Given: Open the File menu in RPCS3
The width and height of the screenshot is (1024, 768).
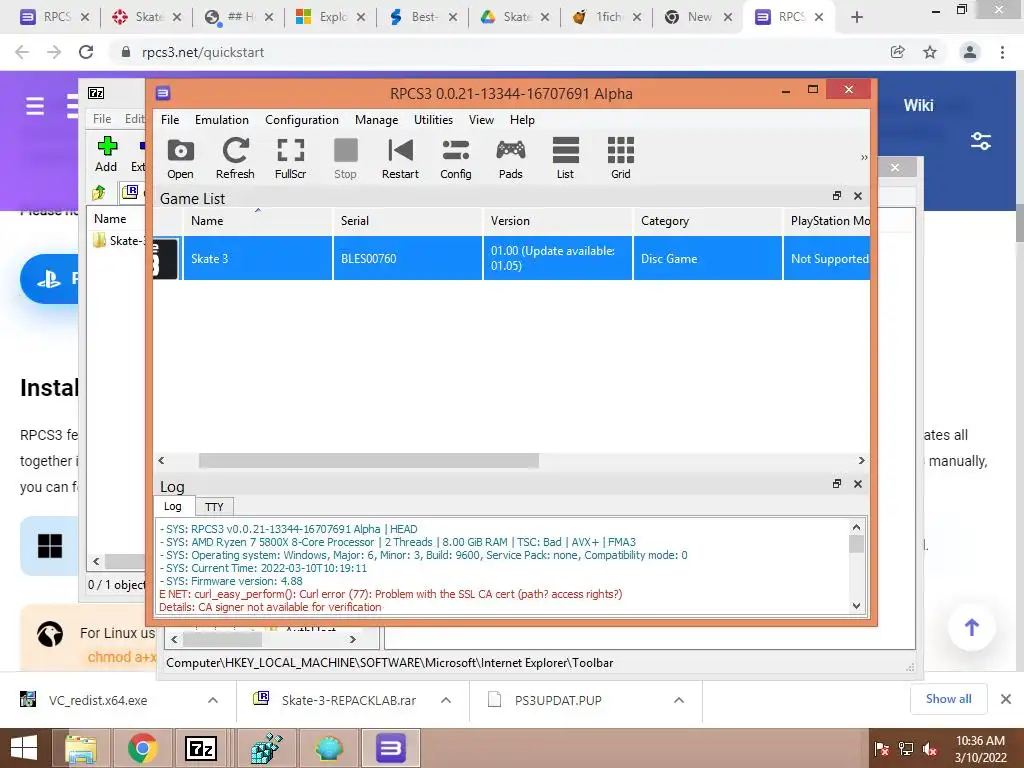Looking at the screenshot, I should pyautogui.click(x=170, y=120).
